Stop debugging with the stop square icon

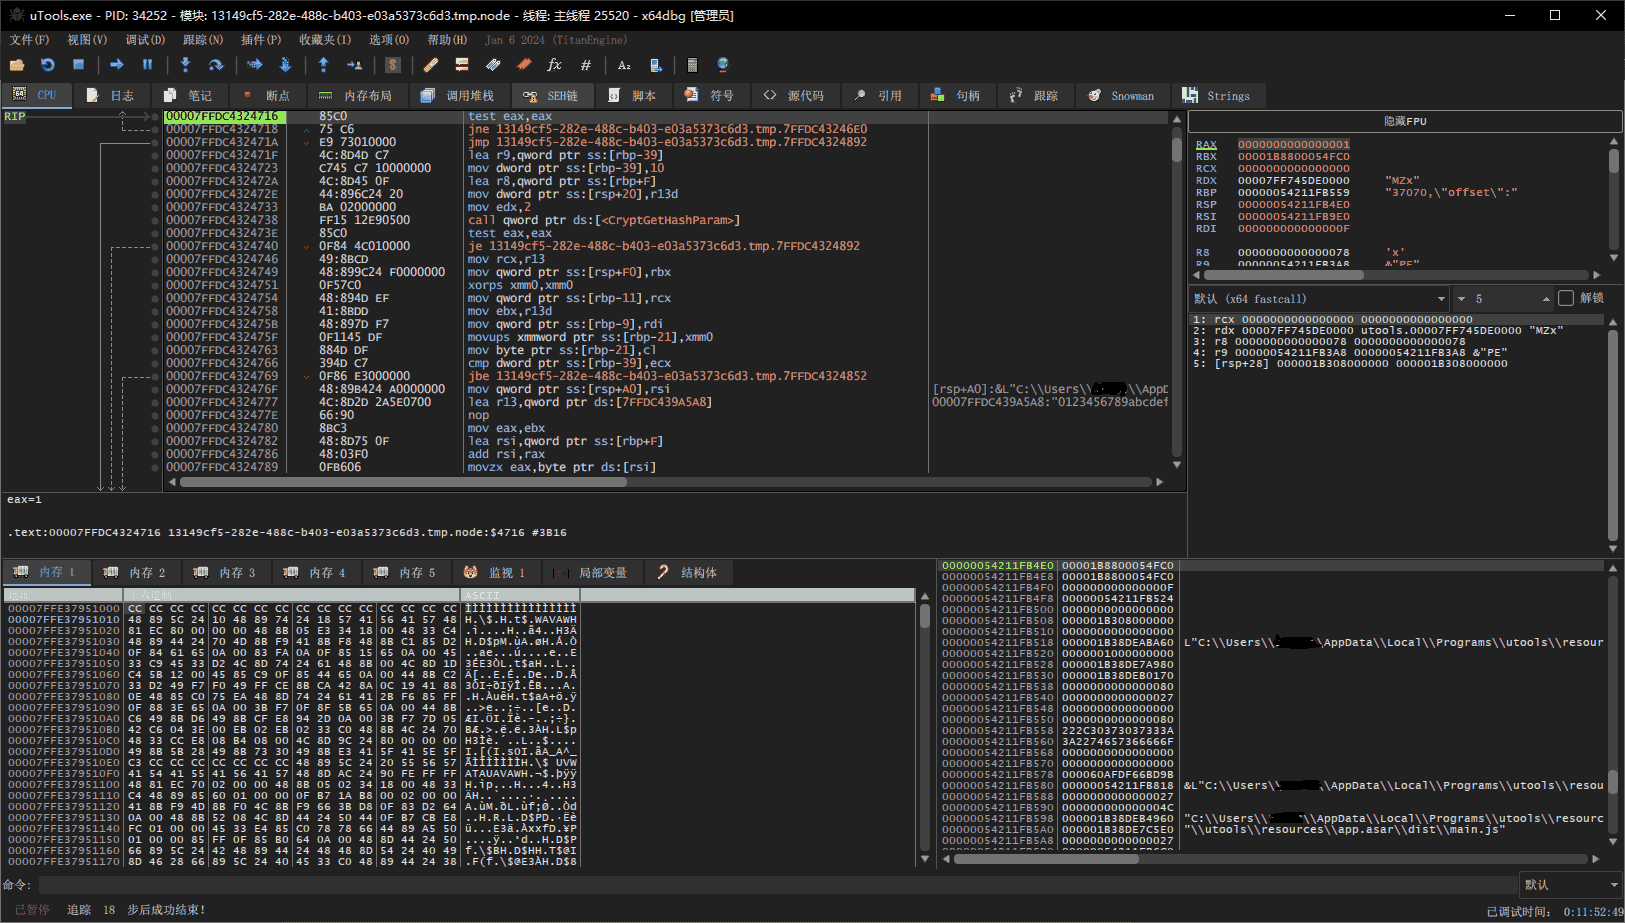pyautogui.click(x=78, y=65)
